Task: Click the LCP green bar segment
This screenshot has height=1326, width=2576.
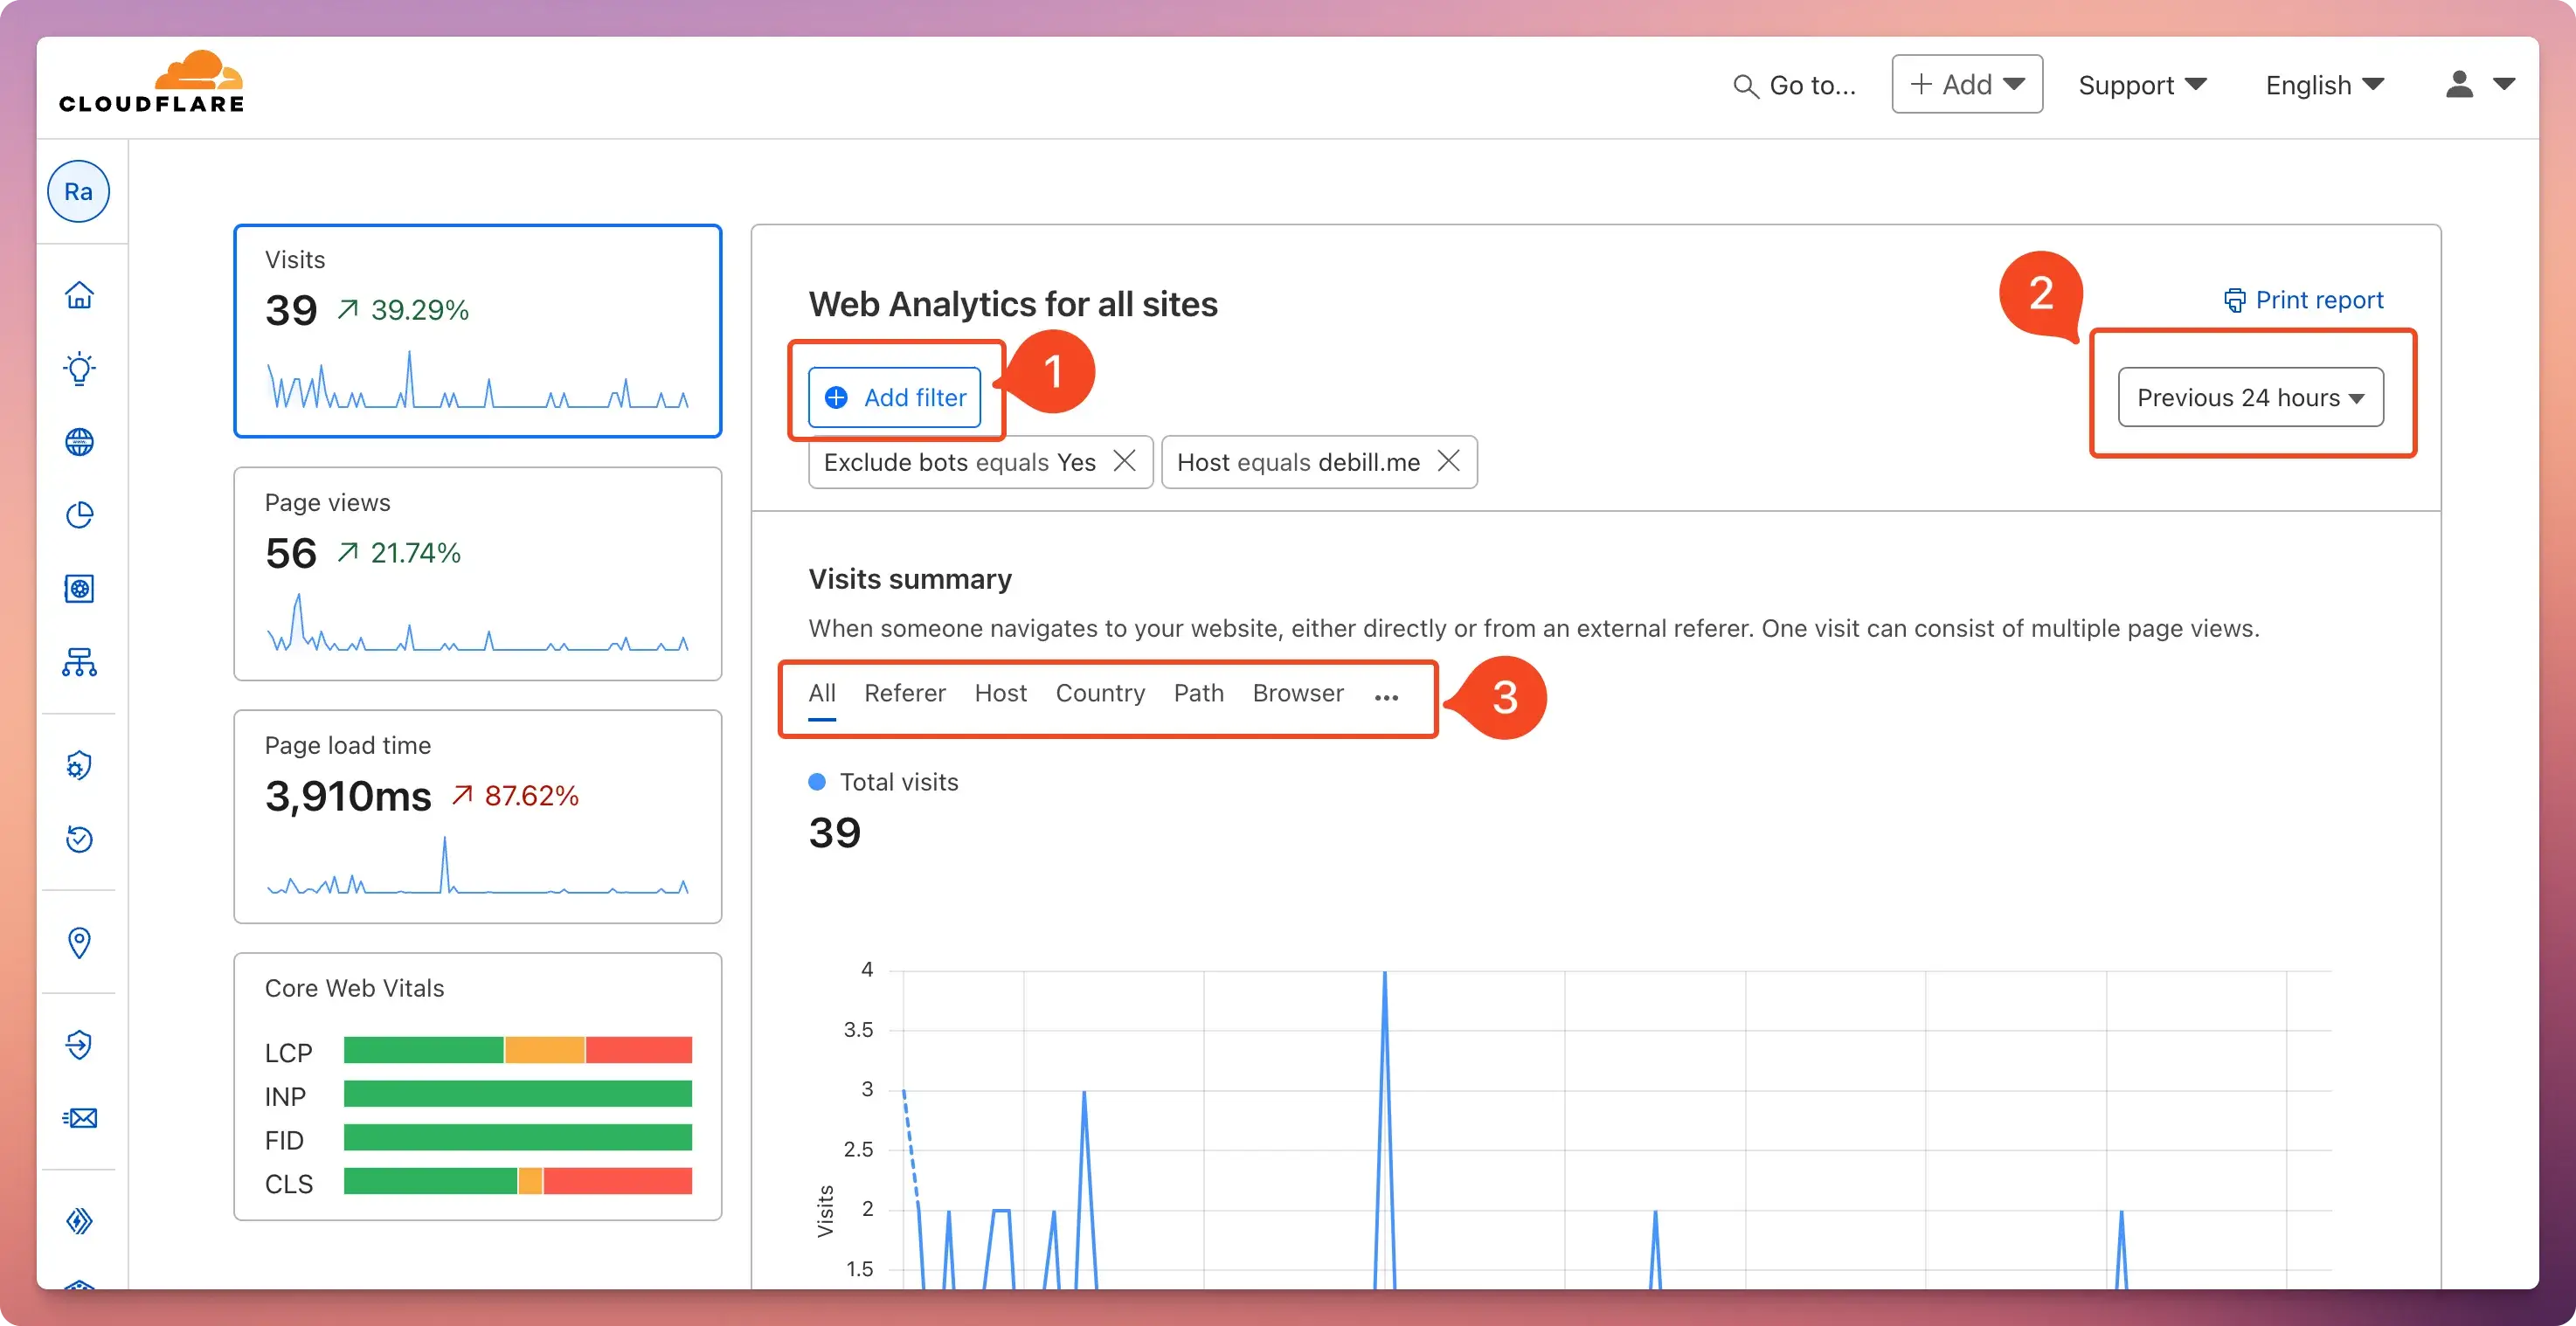Action: click(x=423, y=1050)
